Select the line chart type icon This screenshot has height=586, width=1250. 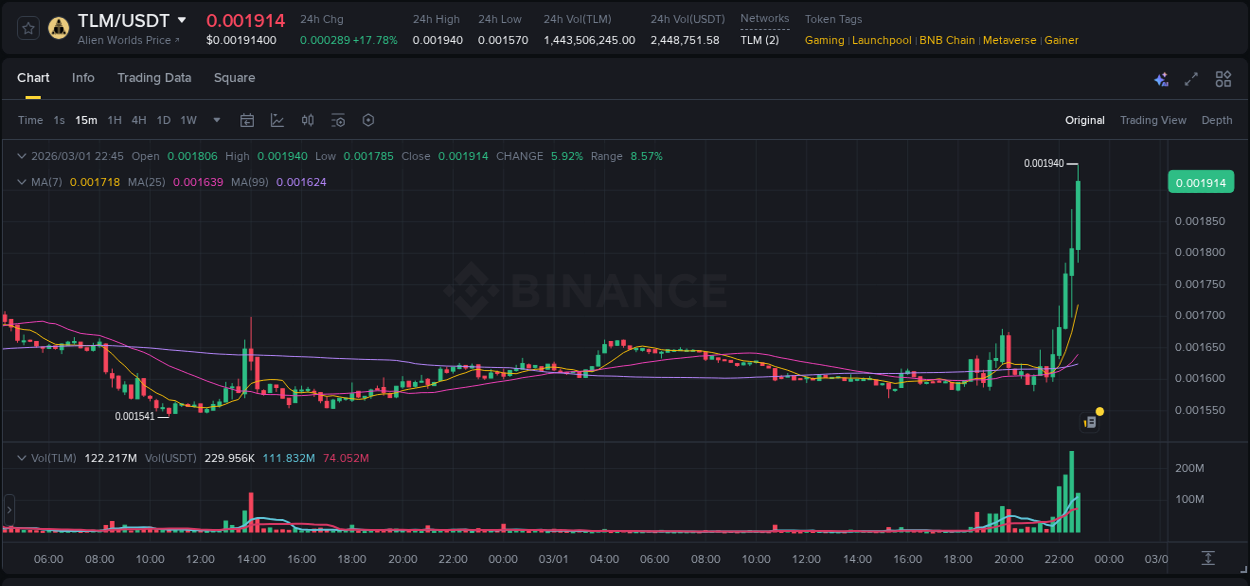[x=278, y=120]
